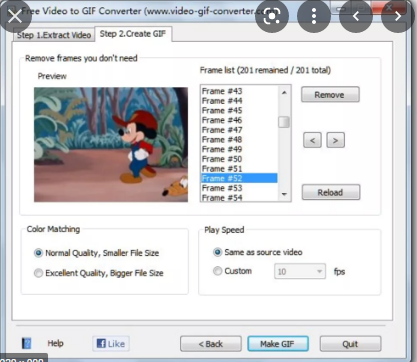Move to previous frame with < button

[312, 140]
